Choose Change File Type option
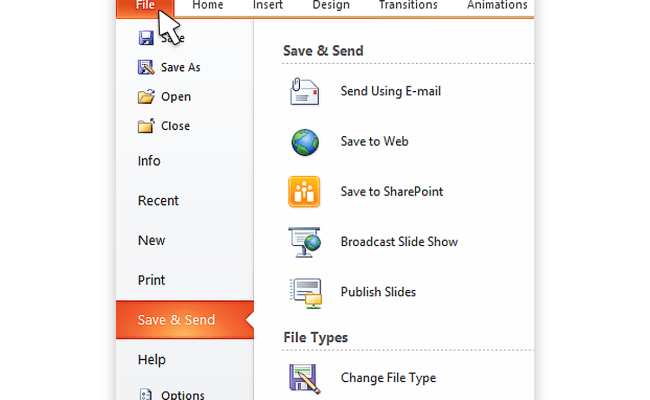Screen dimensions: 650x400 (x=388, y=378)
